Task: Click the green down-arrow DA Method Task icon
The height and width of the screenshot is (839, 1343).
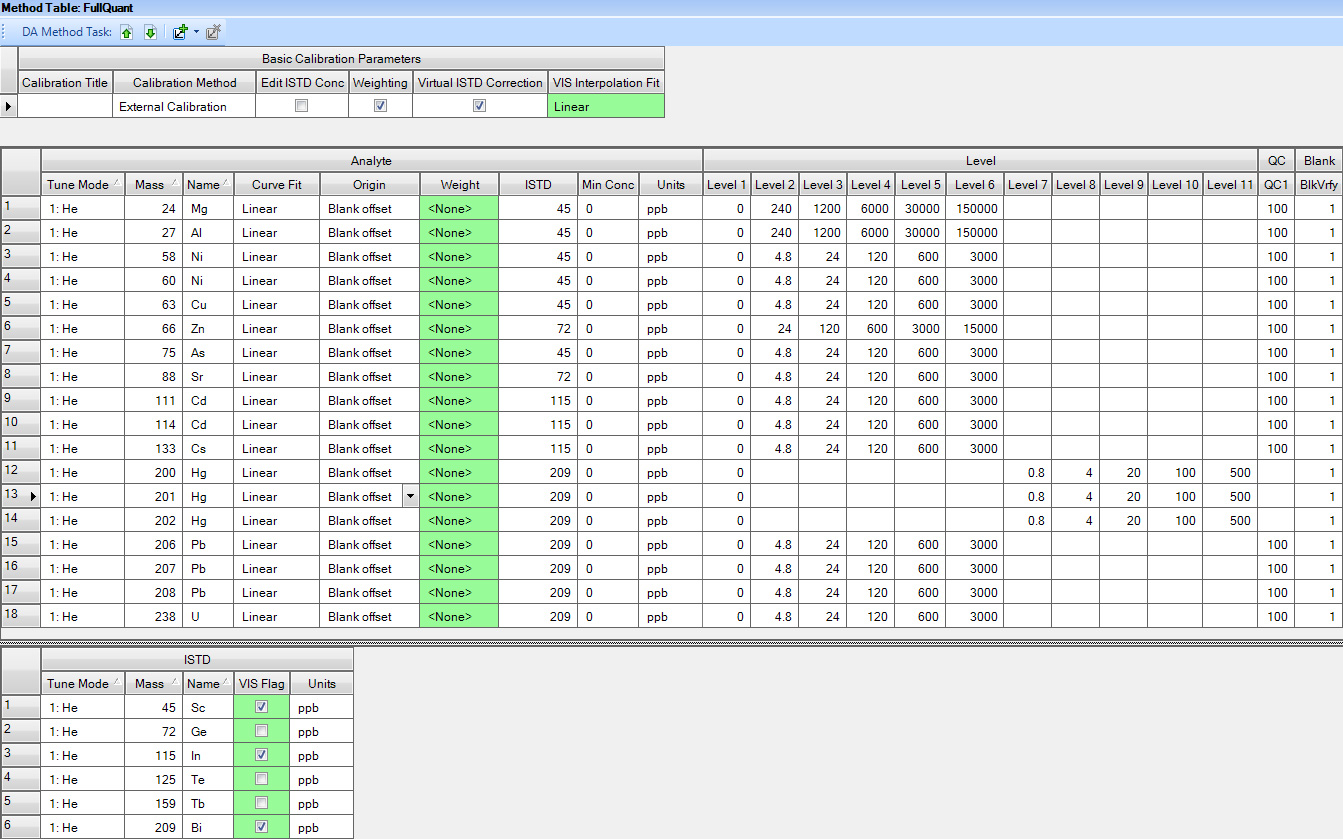Action: click(150, 32)
